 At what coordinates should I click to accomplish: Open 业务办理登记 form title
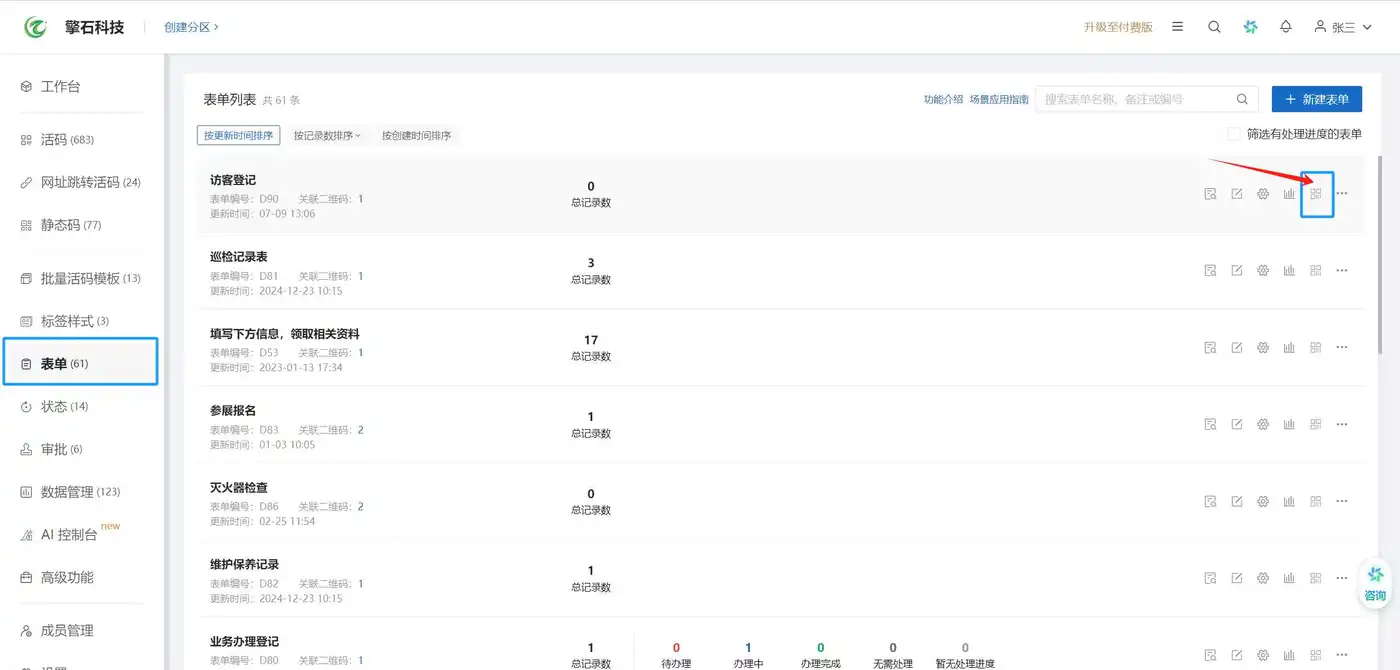[x=244, y=642]
